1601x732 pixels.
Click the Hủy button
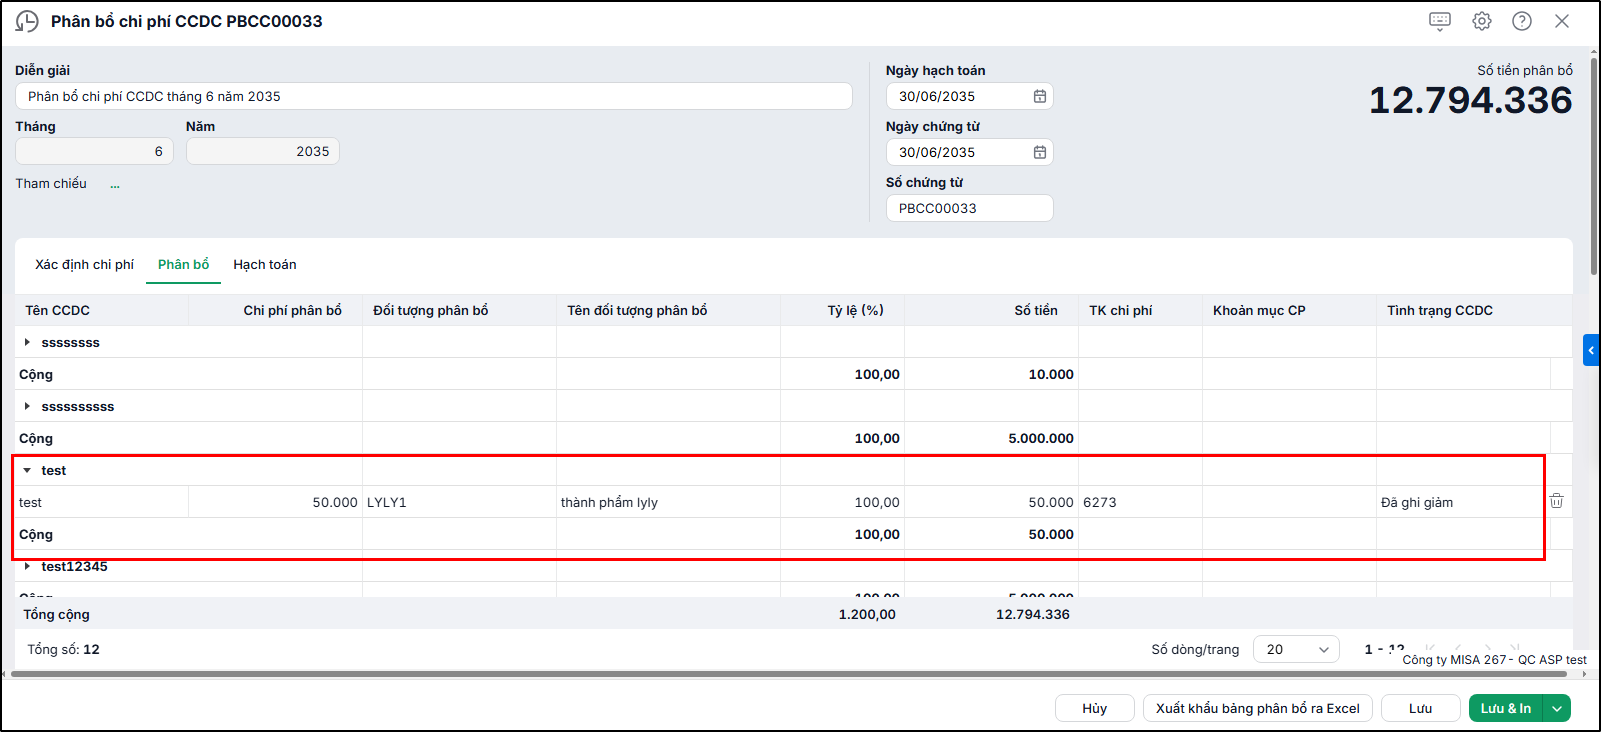pos(1095,708)
